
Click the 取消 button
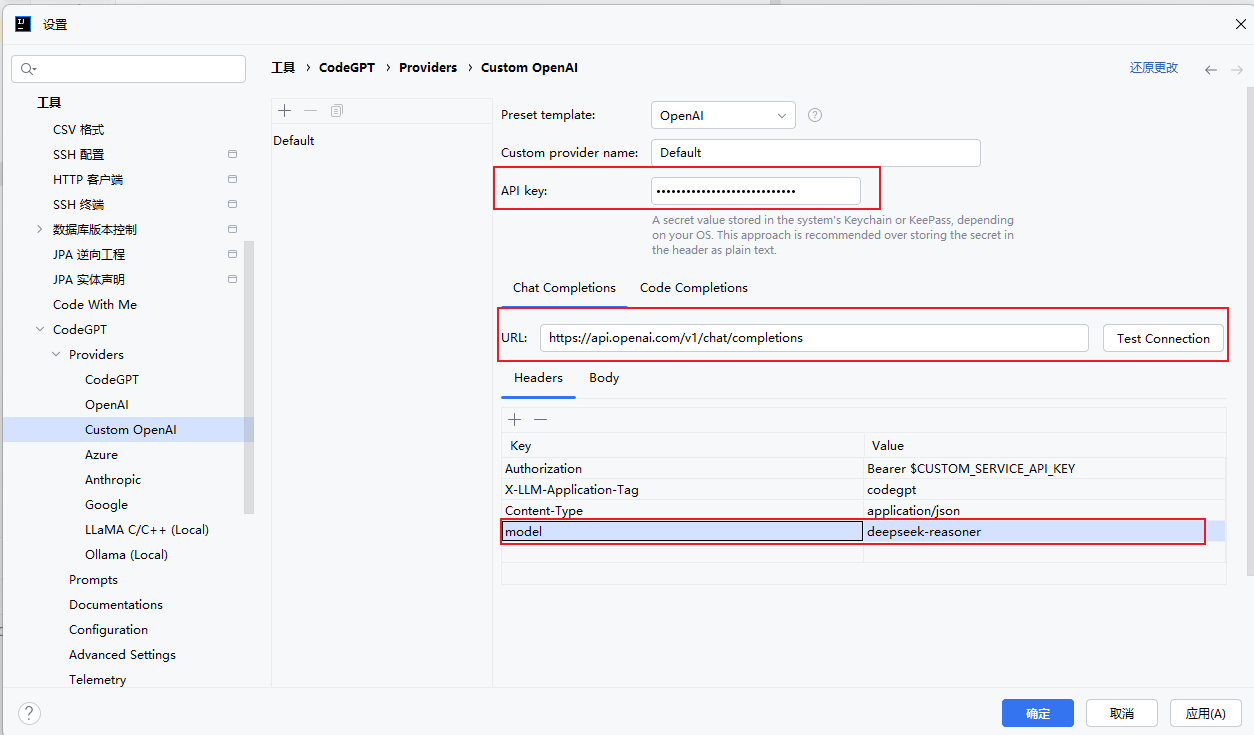tap(1122, 713)
